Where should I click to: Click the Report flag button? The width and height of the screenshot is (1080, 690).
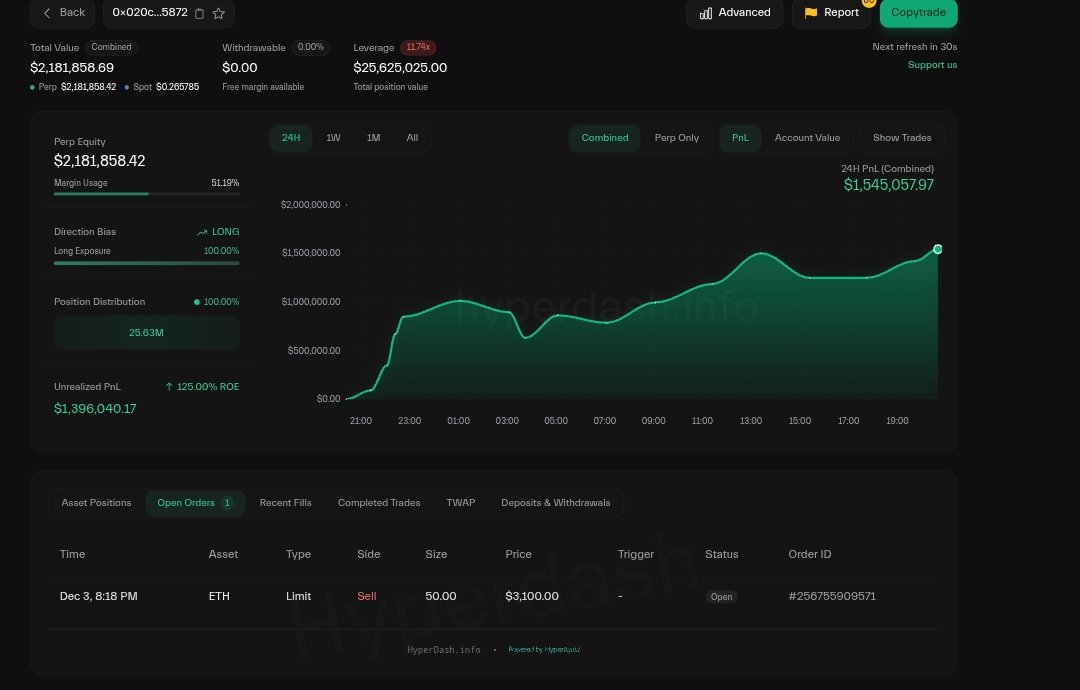click(831, 12)
